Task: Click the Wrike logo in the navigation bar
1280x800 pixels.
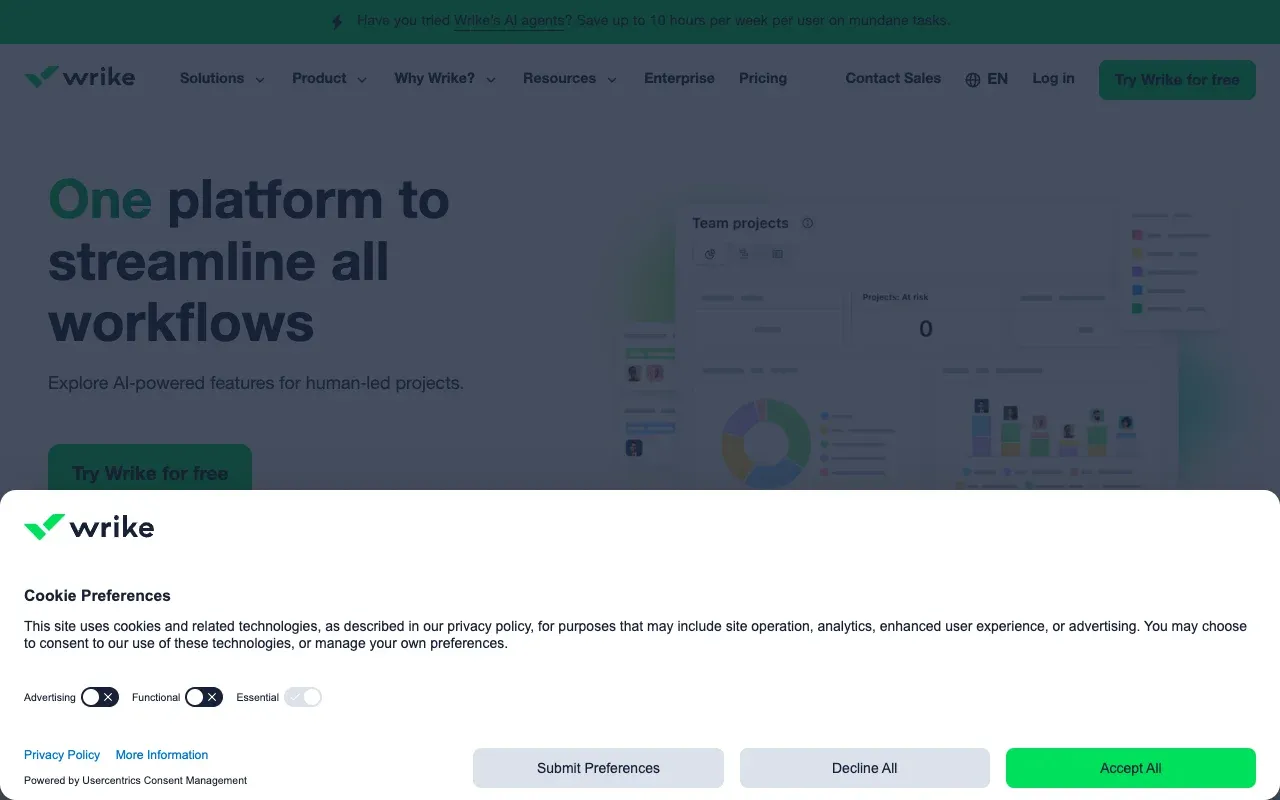Action: pos(80,78)
